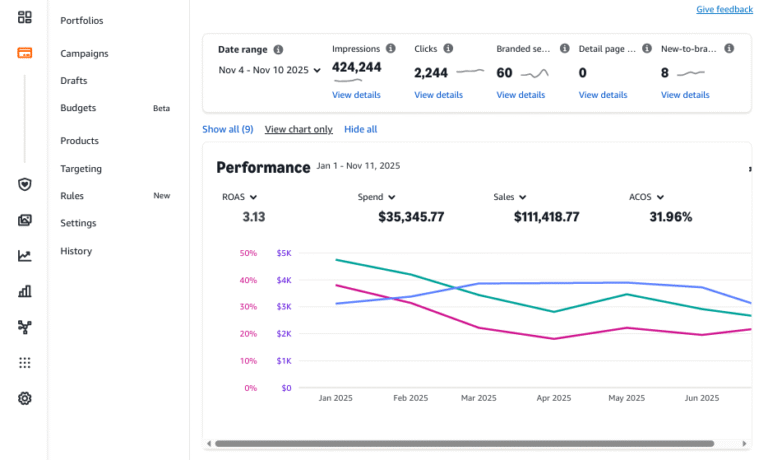Click View details under Impressions
Screen dimensions: 768x460
tap(356, 95)
